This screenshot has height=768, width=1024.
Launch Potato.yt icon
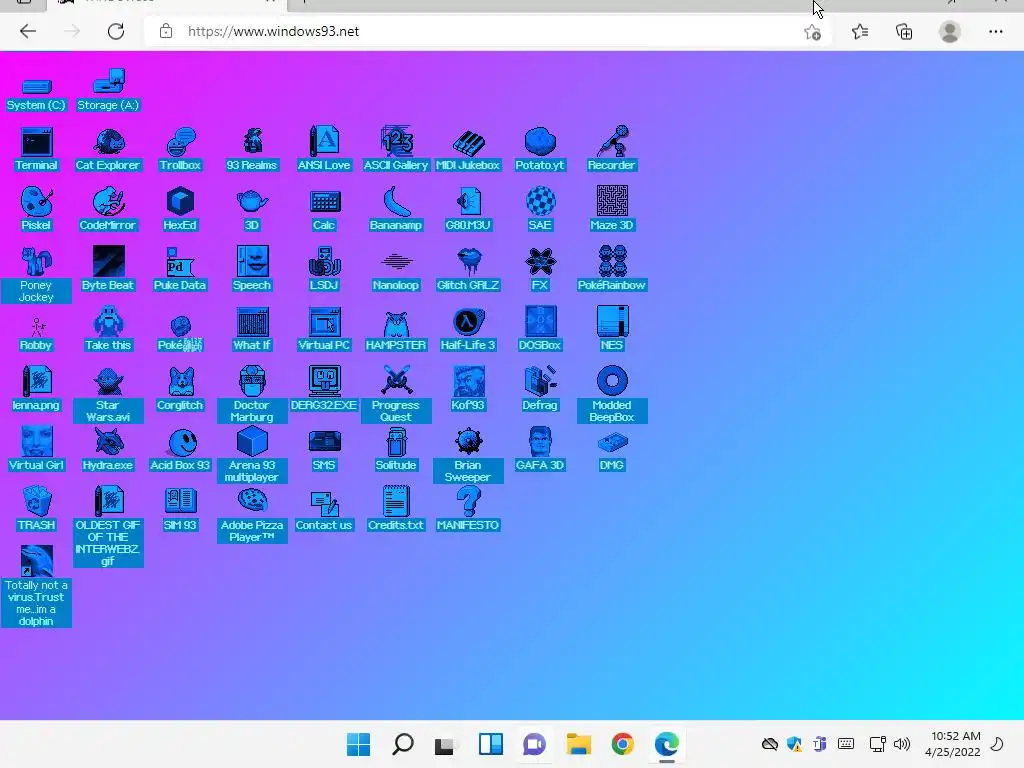539,150
